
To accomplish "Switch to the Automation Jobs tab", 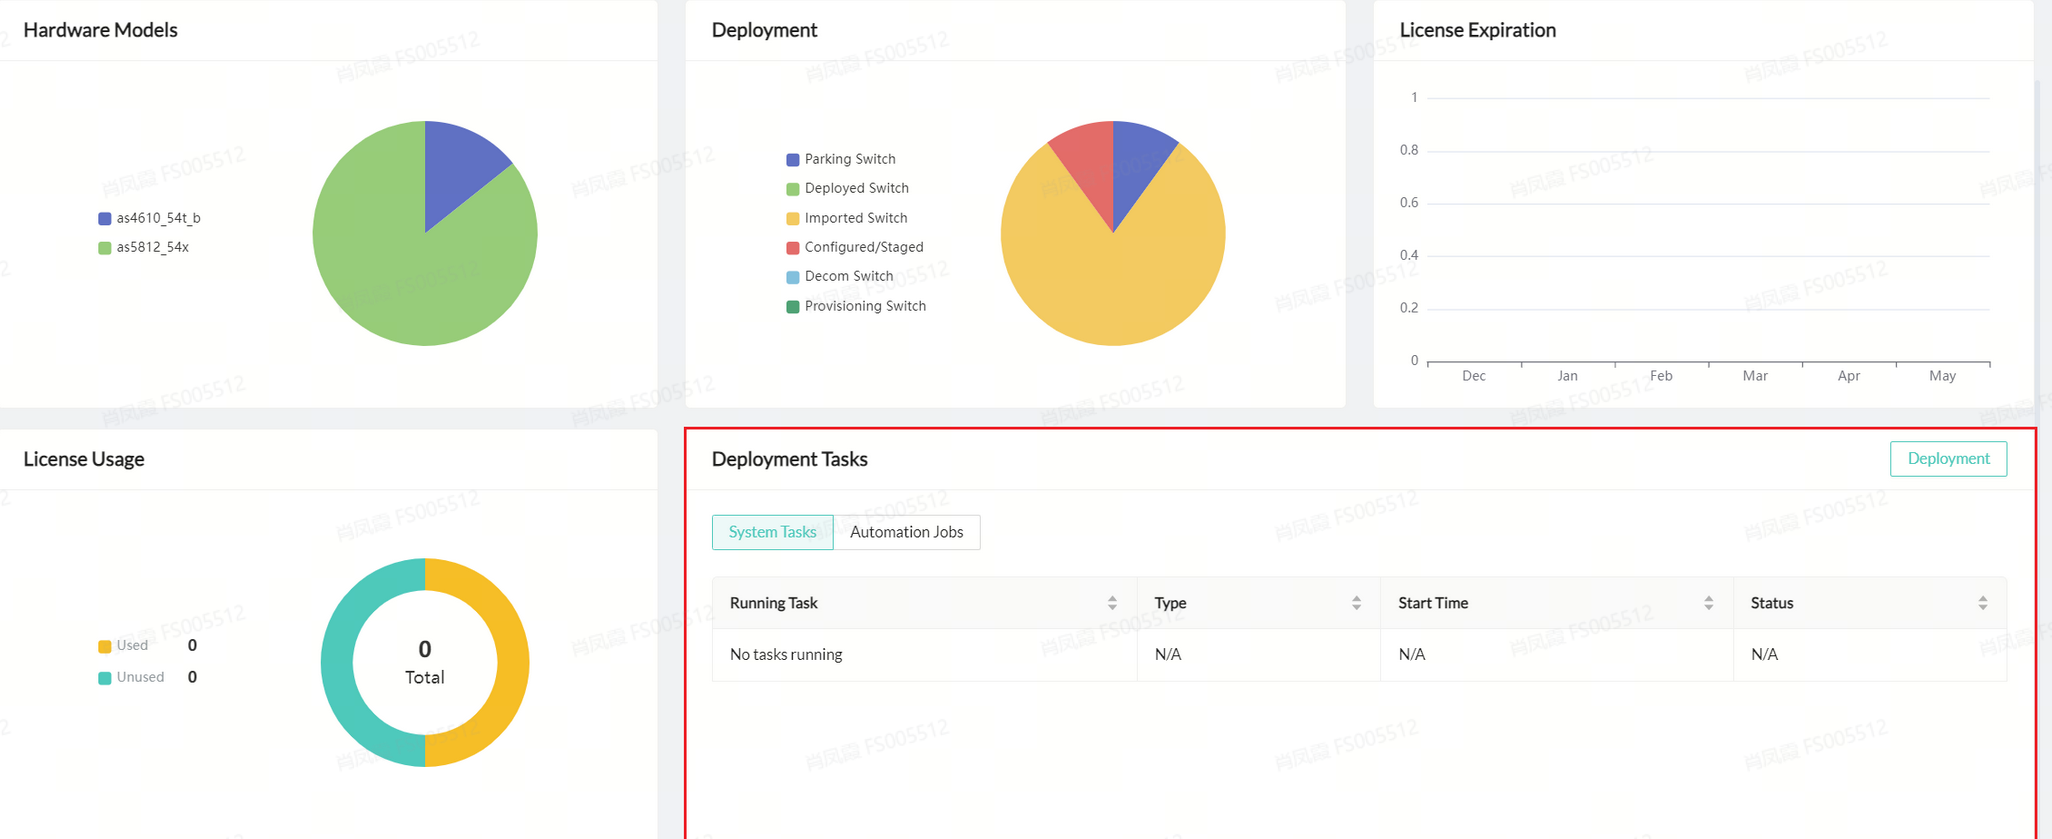I will pos(906,532).
